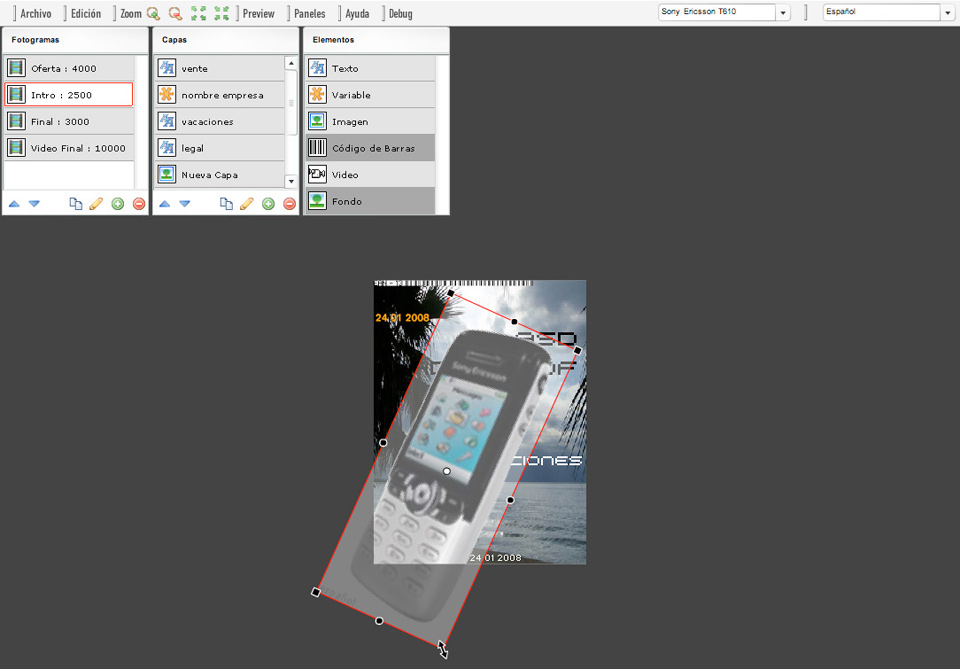Choose the Imagen element icon
This screenshot has height=669, width=960.
[317, 121]
